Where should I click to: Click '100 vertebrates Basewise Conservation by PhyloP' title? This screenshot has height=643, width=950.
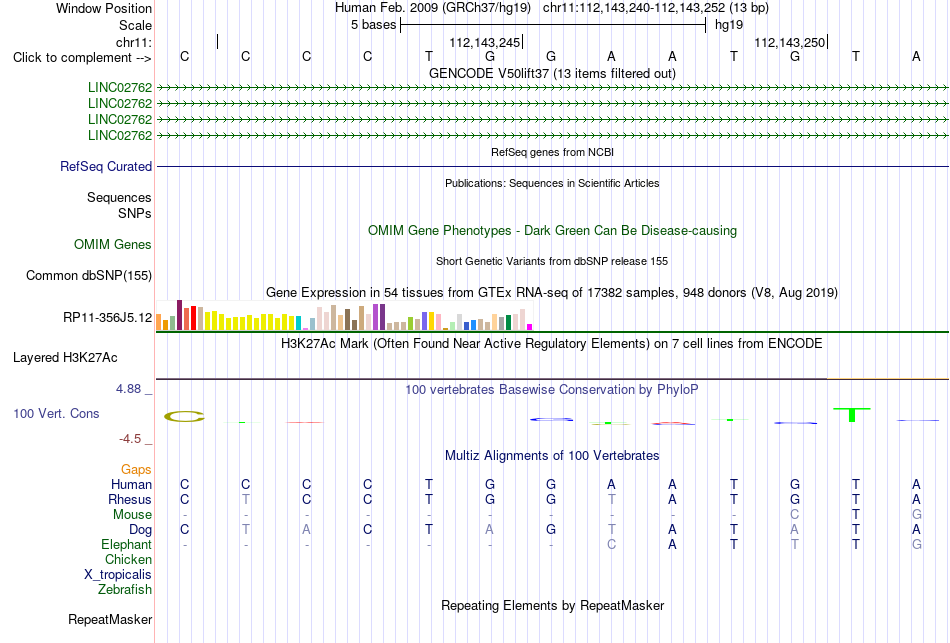pos(552,390)
